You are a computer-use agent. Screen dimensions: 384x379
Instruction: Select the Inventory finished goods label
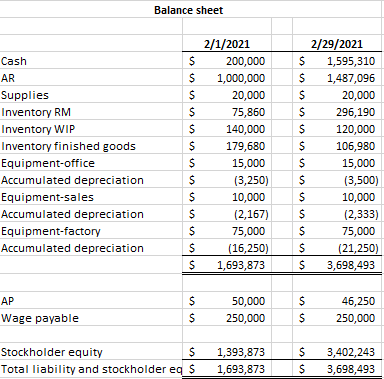point(68,146)
